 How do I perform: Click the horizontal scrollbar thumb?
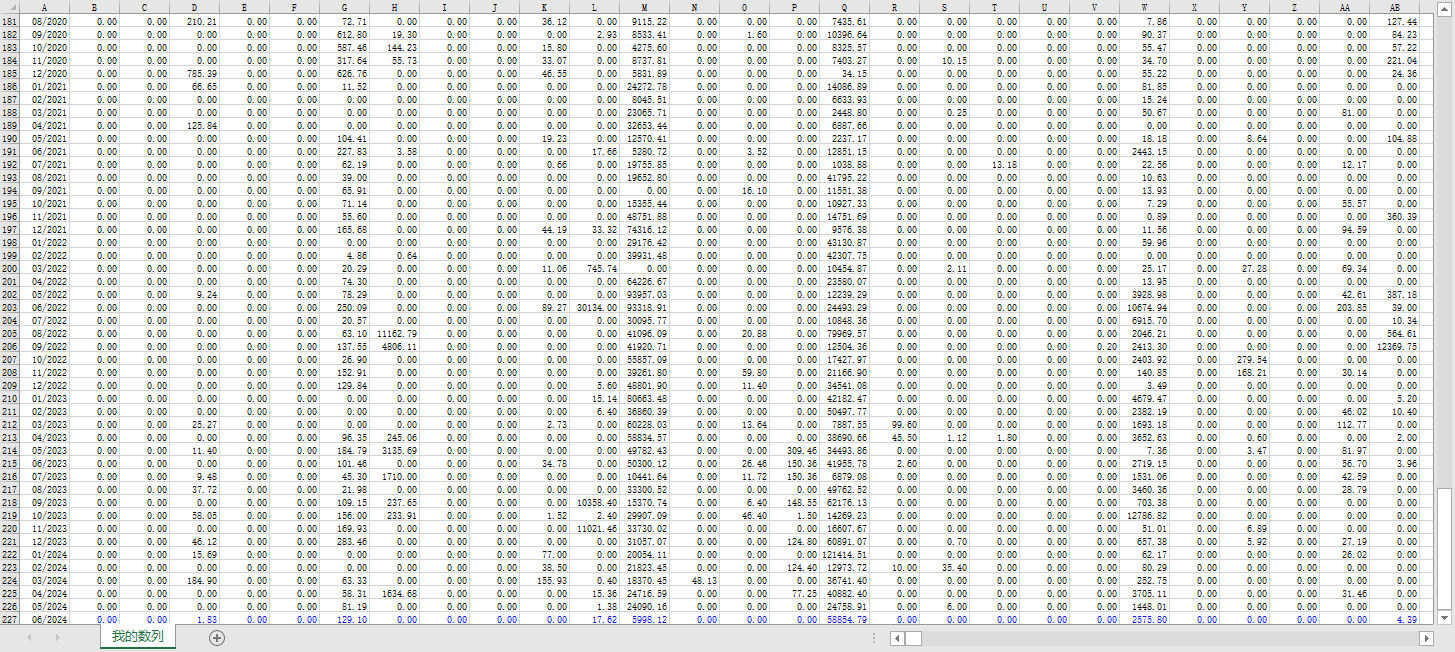pos(914,638)
